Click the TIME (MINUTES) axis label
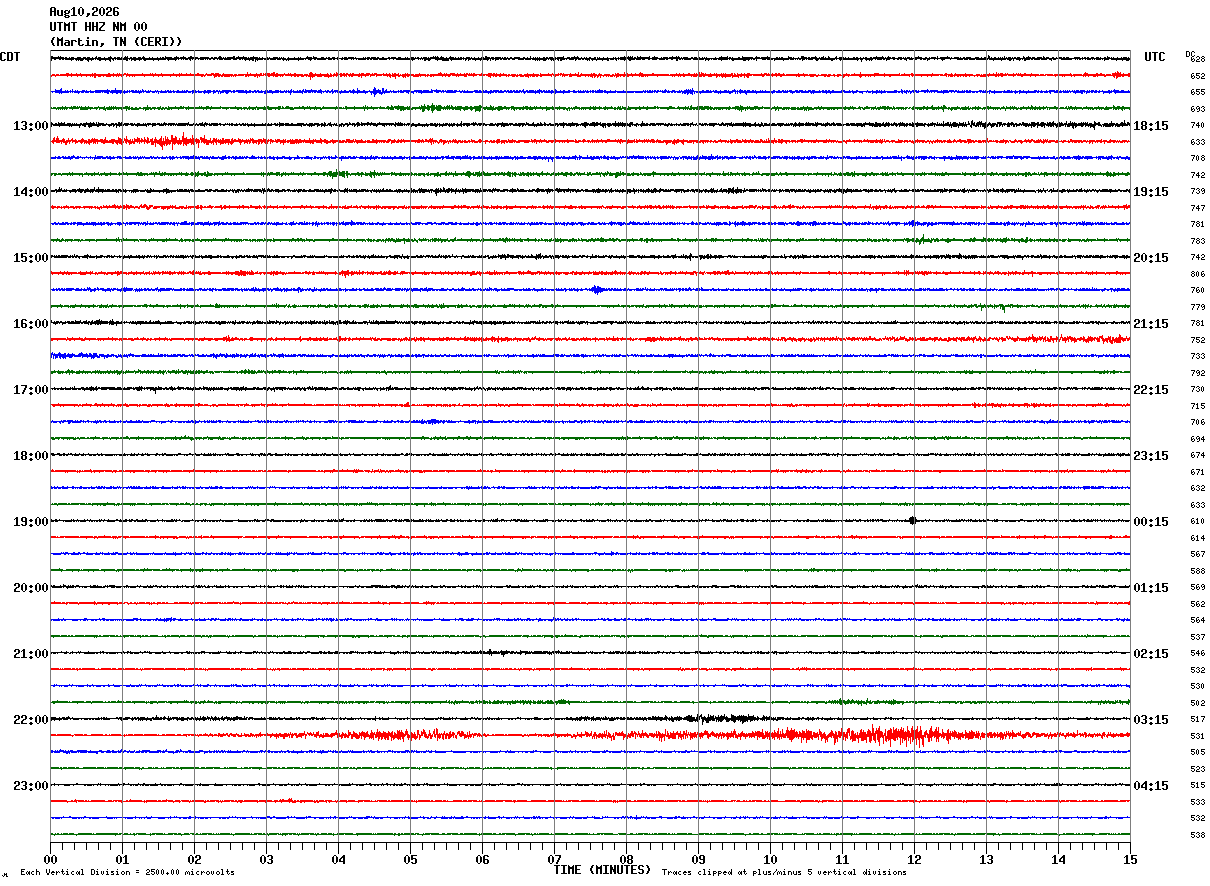 [602, 870]
